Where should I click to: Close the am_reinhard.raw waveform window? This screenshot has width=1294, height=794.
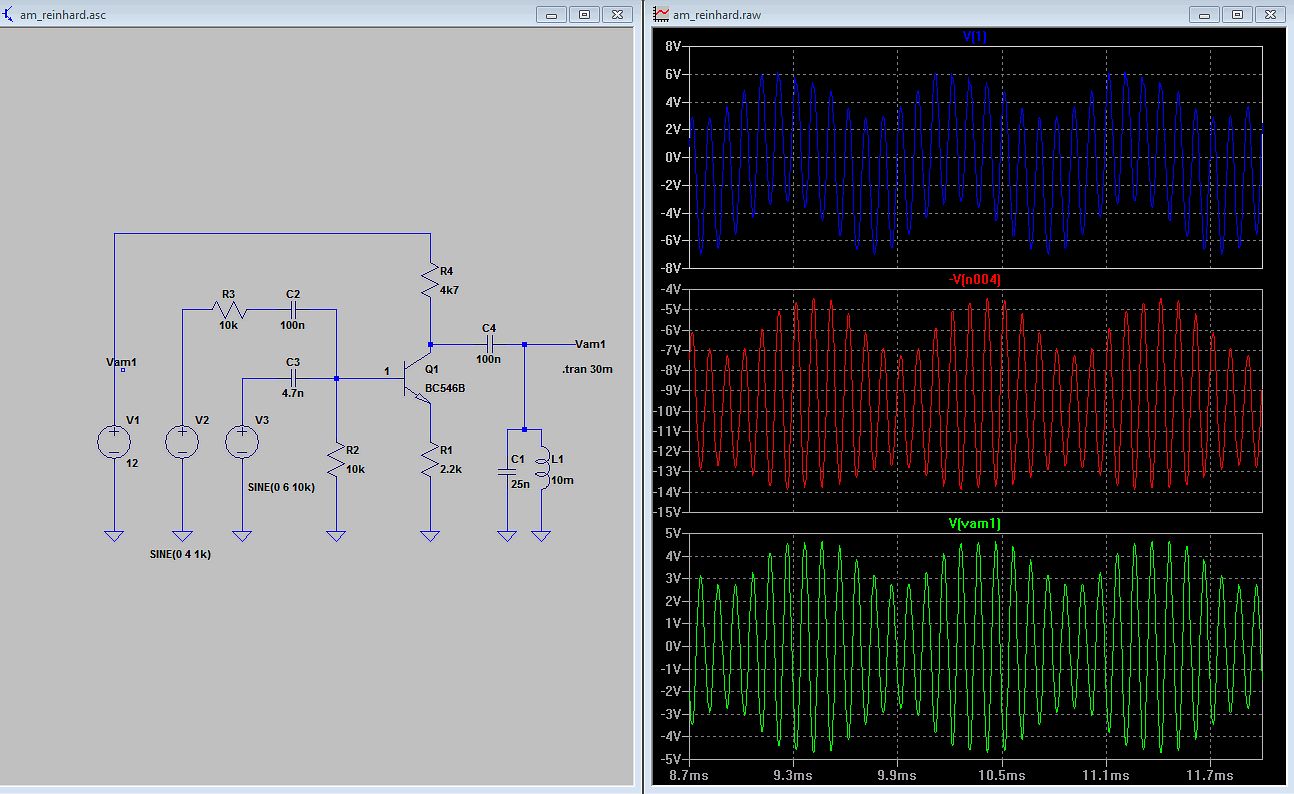[1268, 14]
